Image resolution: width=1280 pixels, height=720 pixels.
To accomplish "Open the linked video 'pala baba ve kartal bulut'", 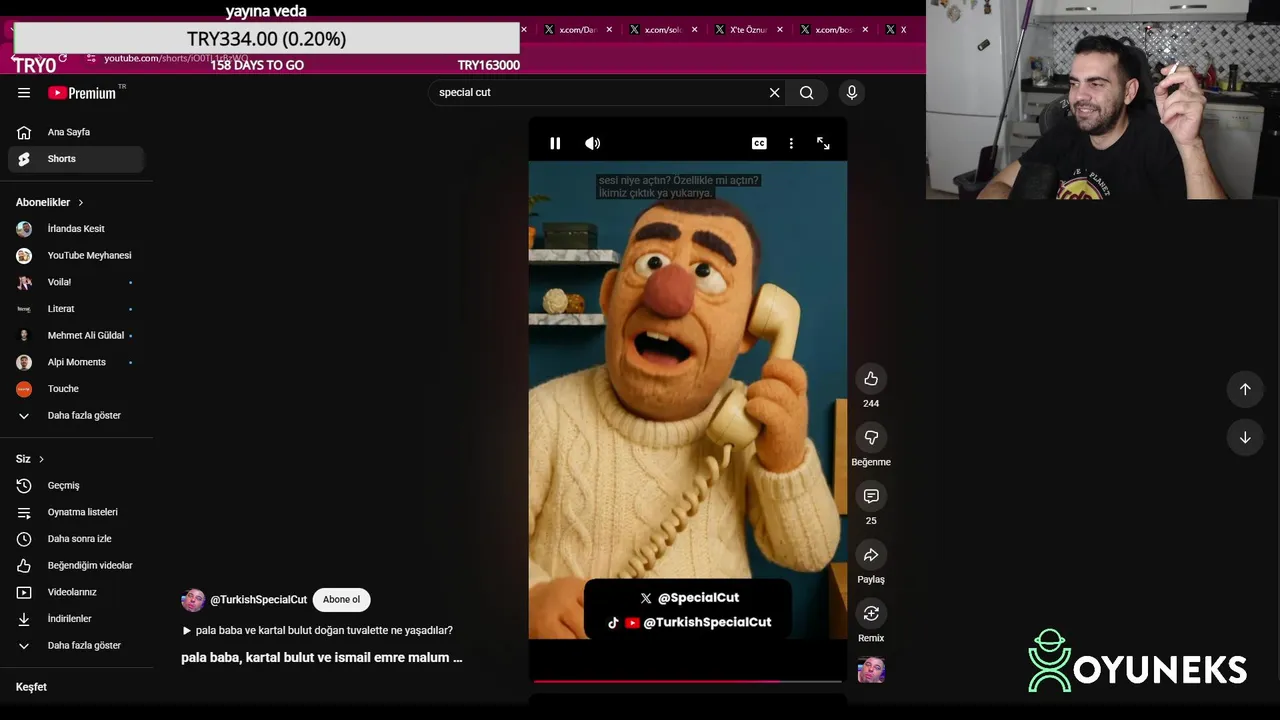I will (318, 631).
